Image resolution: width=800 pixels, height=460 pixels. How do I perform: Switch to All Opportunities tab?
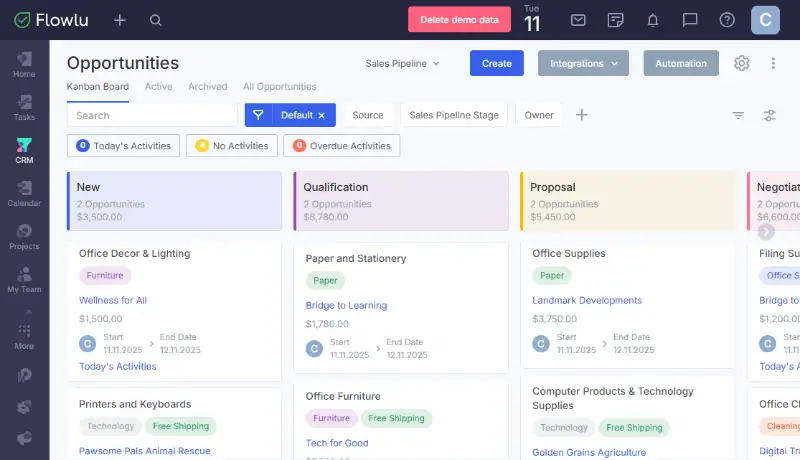(x=279, y=87)
